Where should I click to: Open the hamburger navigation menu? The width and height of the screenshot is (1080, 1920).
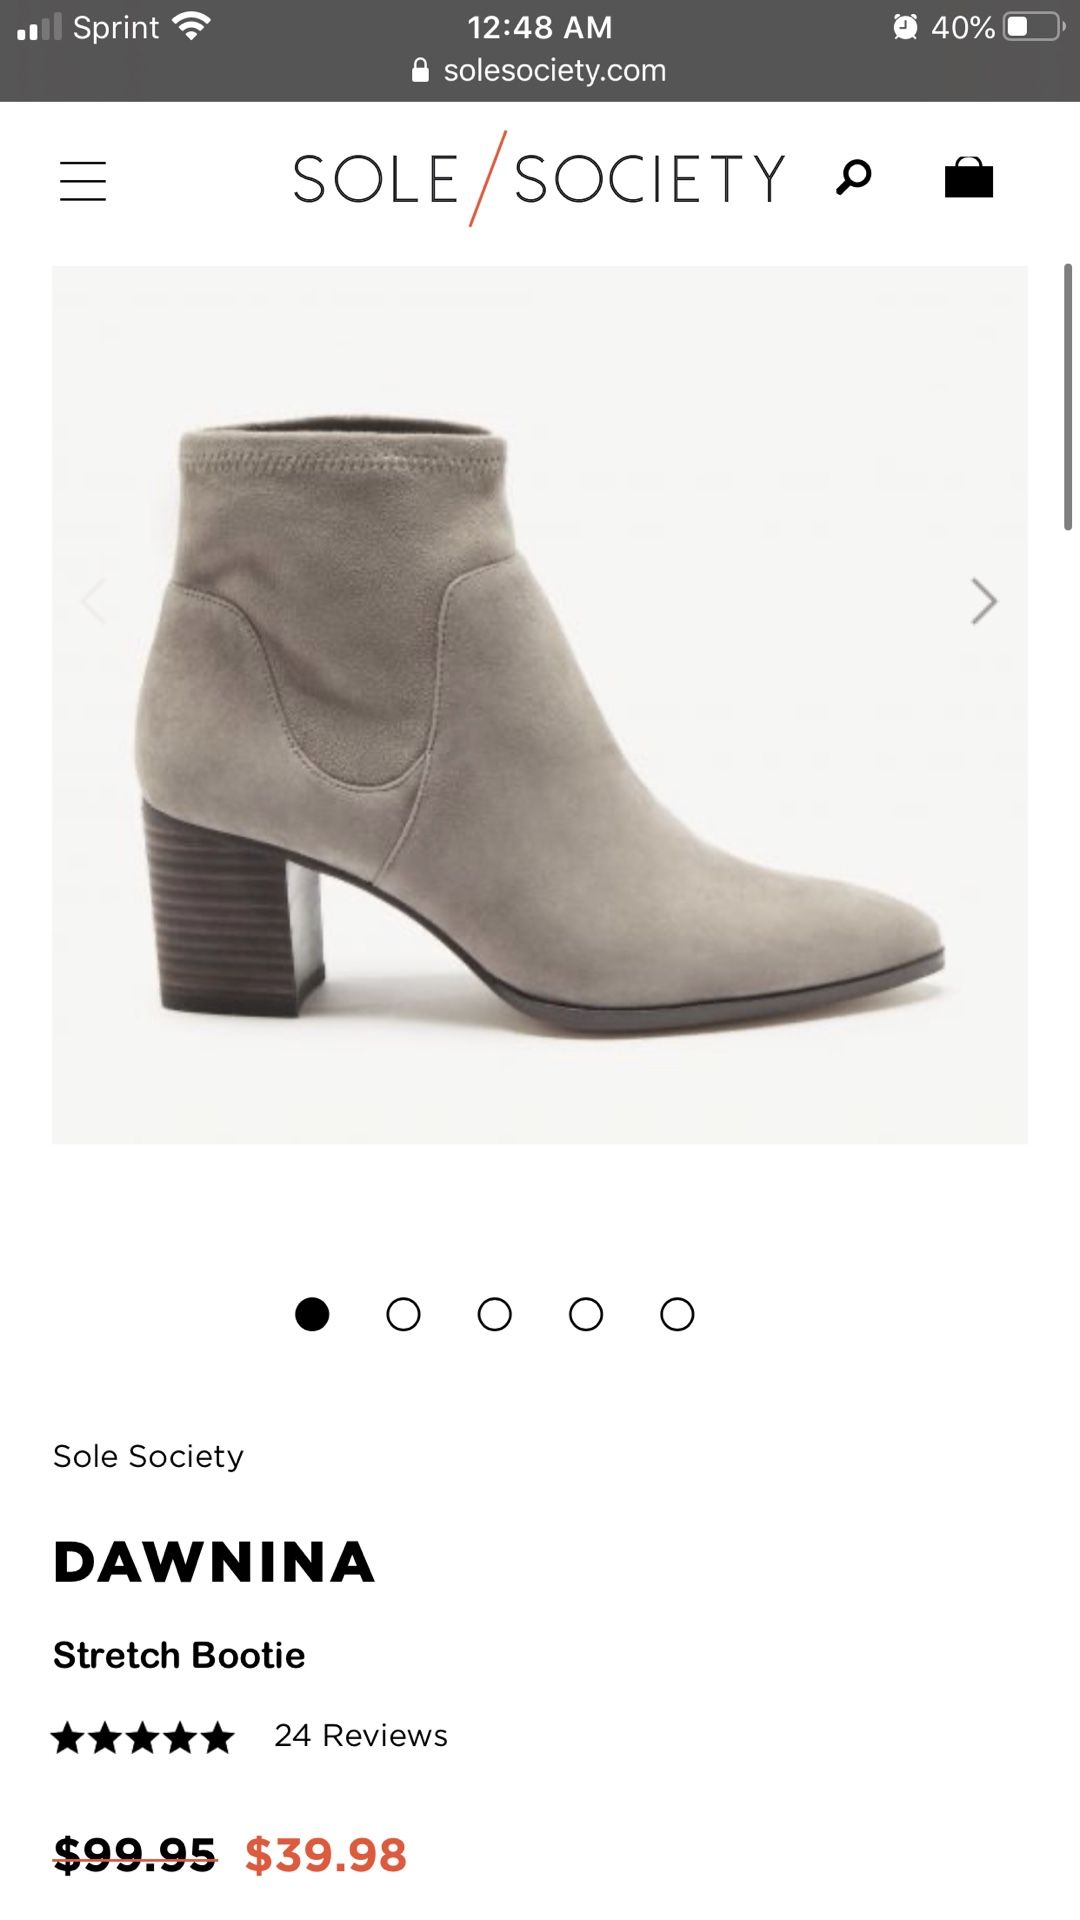pos(83,181)
